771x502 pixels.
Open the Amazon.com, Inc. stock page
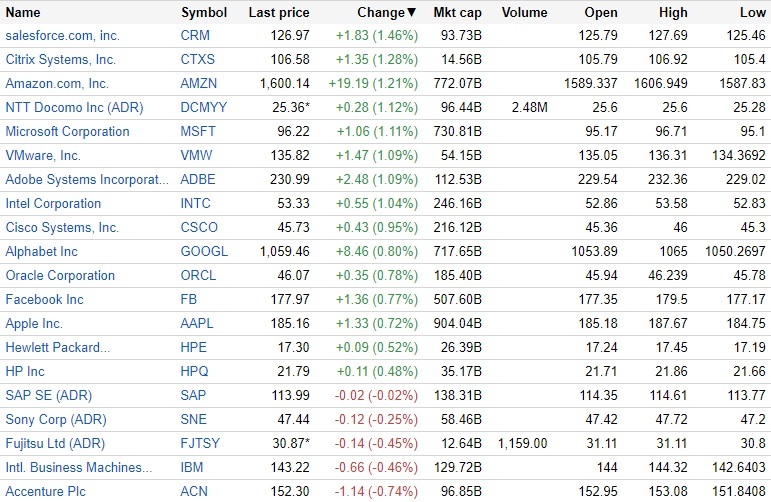pos(57,84)
